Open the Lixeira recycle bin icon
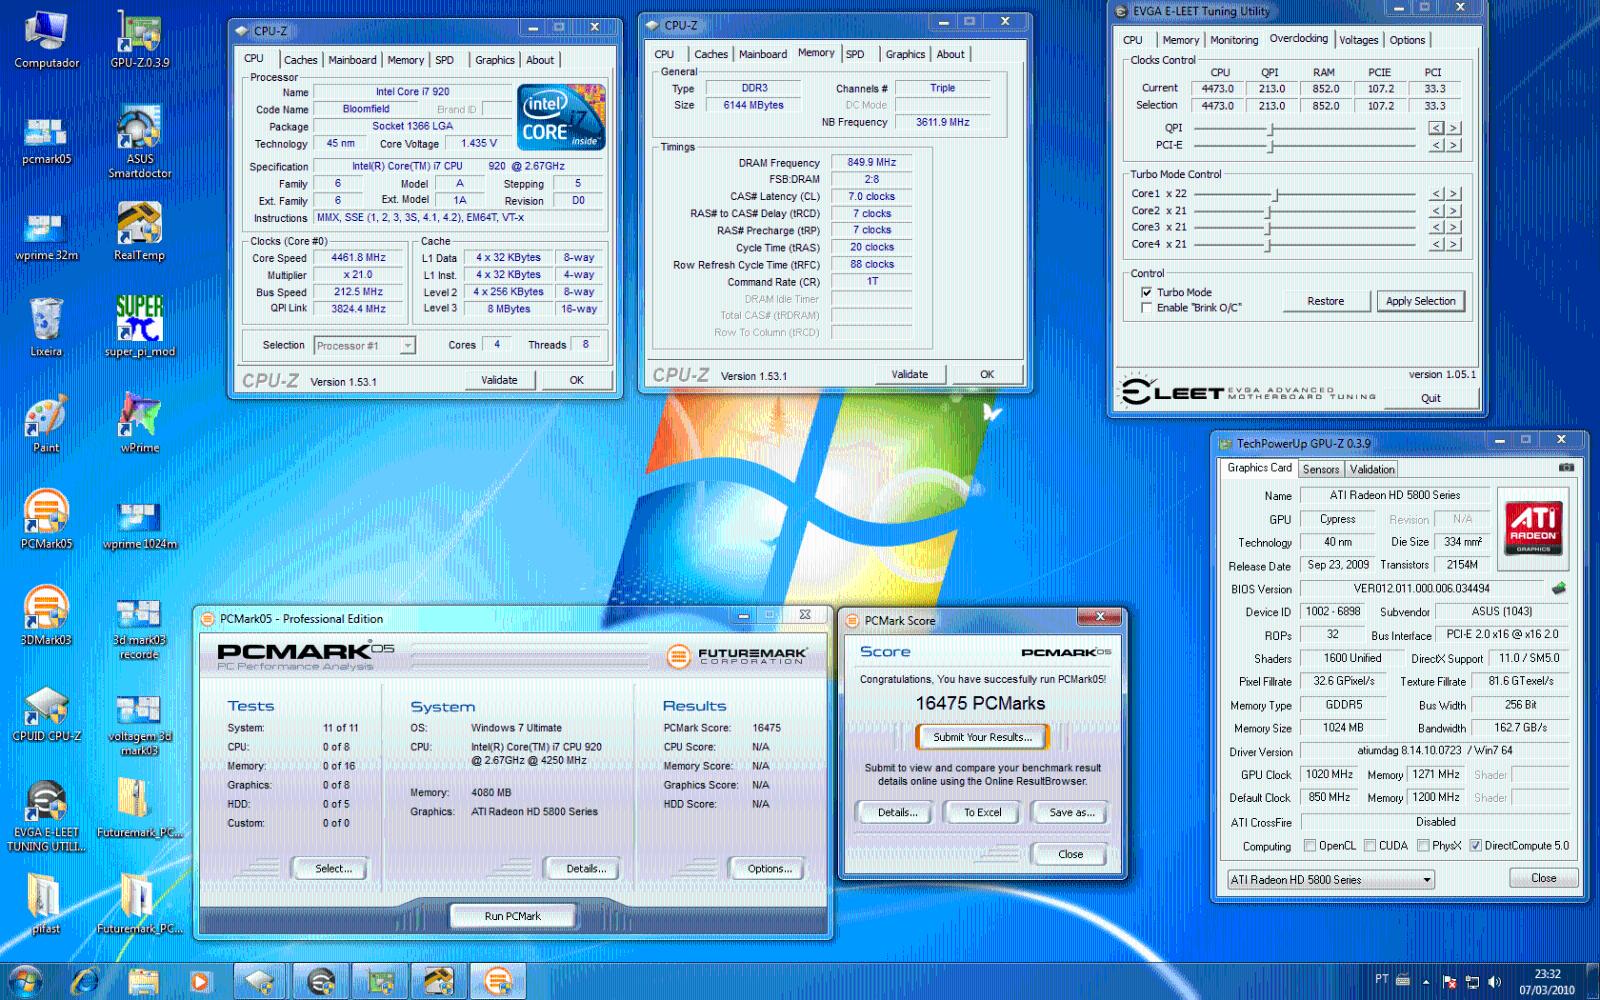 tap(46, 328)
